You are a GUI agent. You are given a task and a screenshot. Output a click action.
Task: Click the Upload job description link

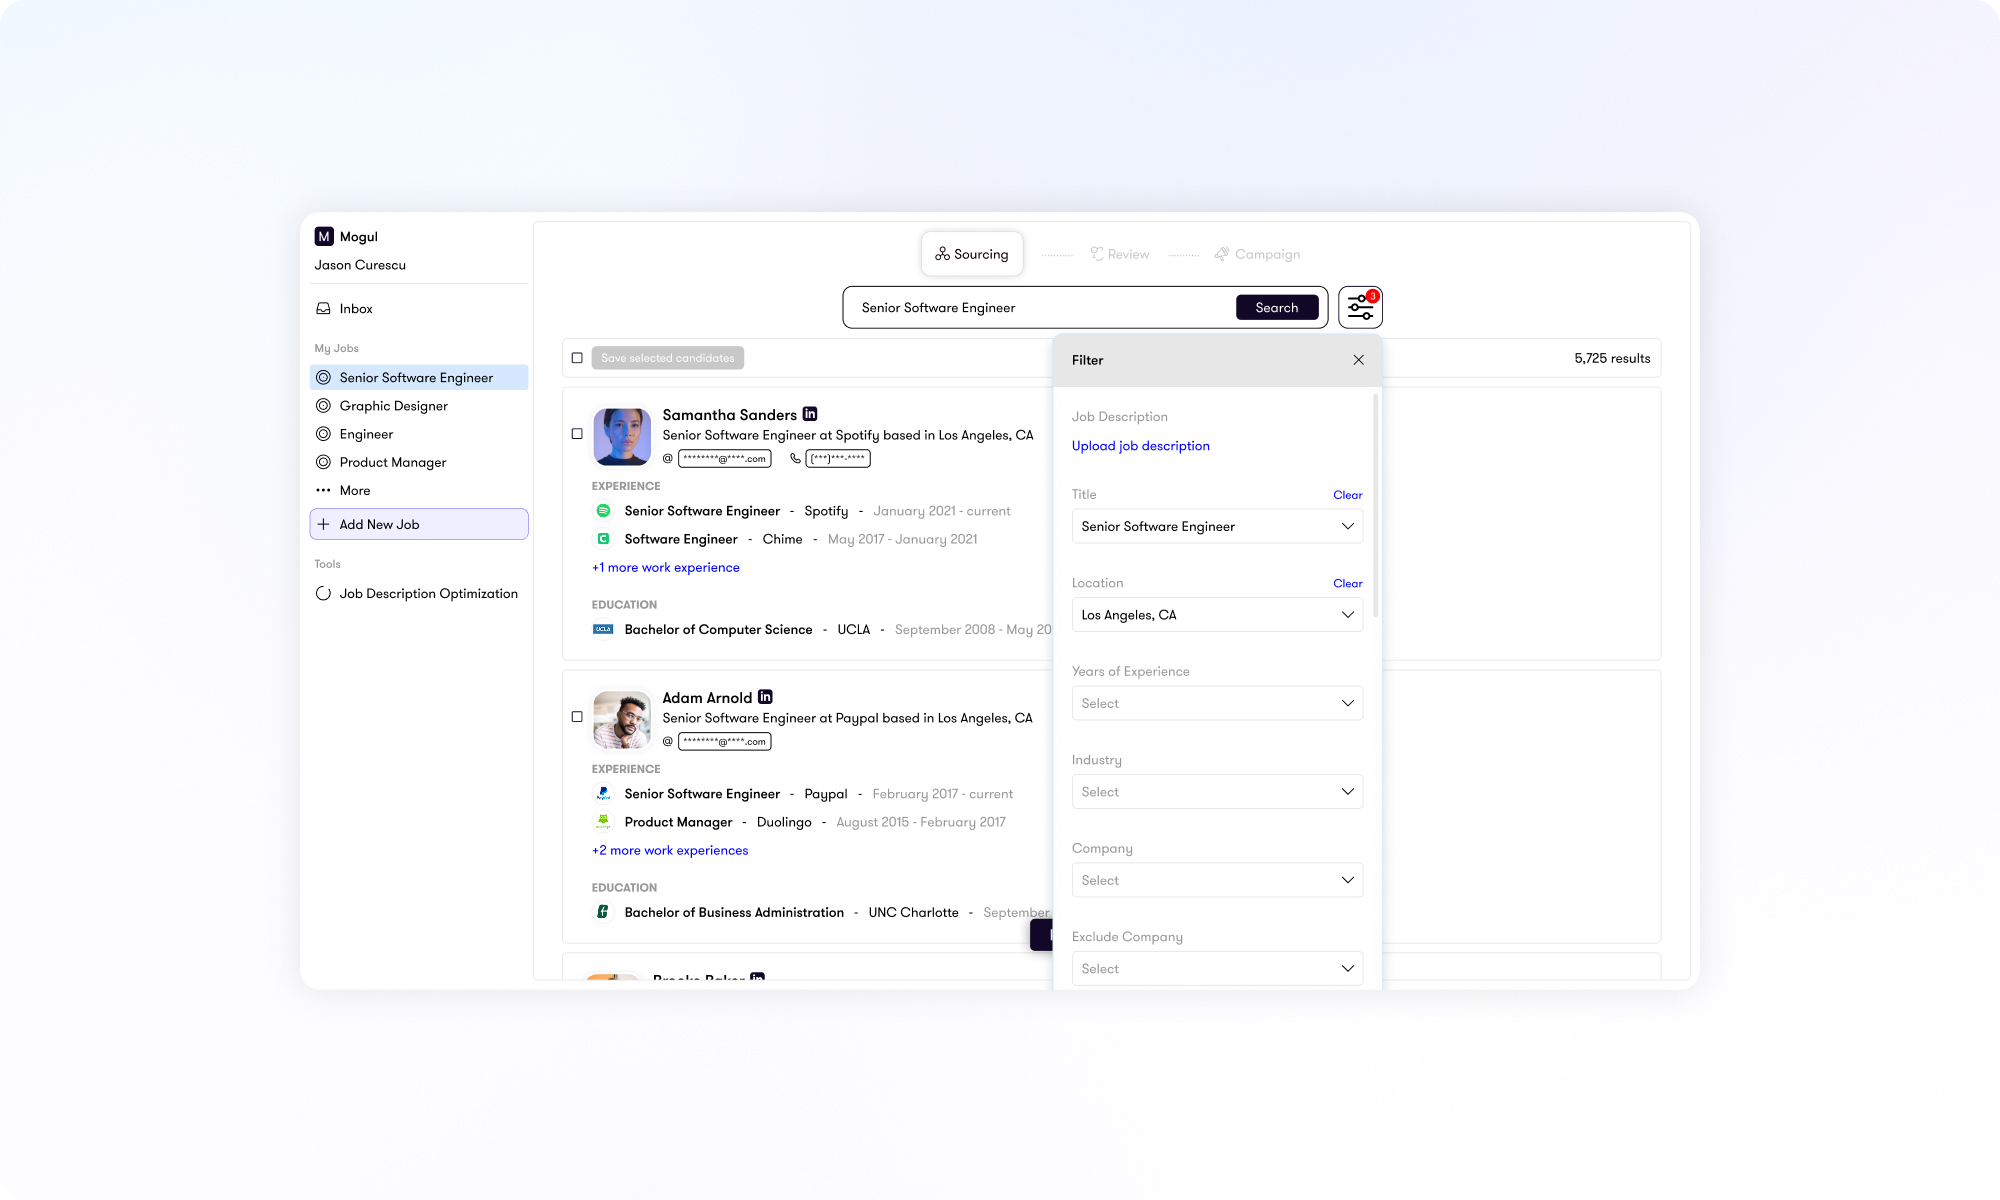click(1140, 445)
